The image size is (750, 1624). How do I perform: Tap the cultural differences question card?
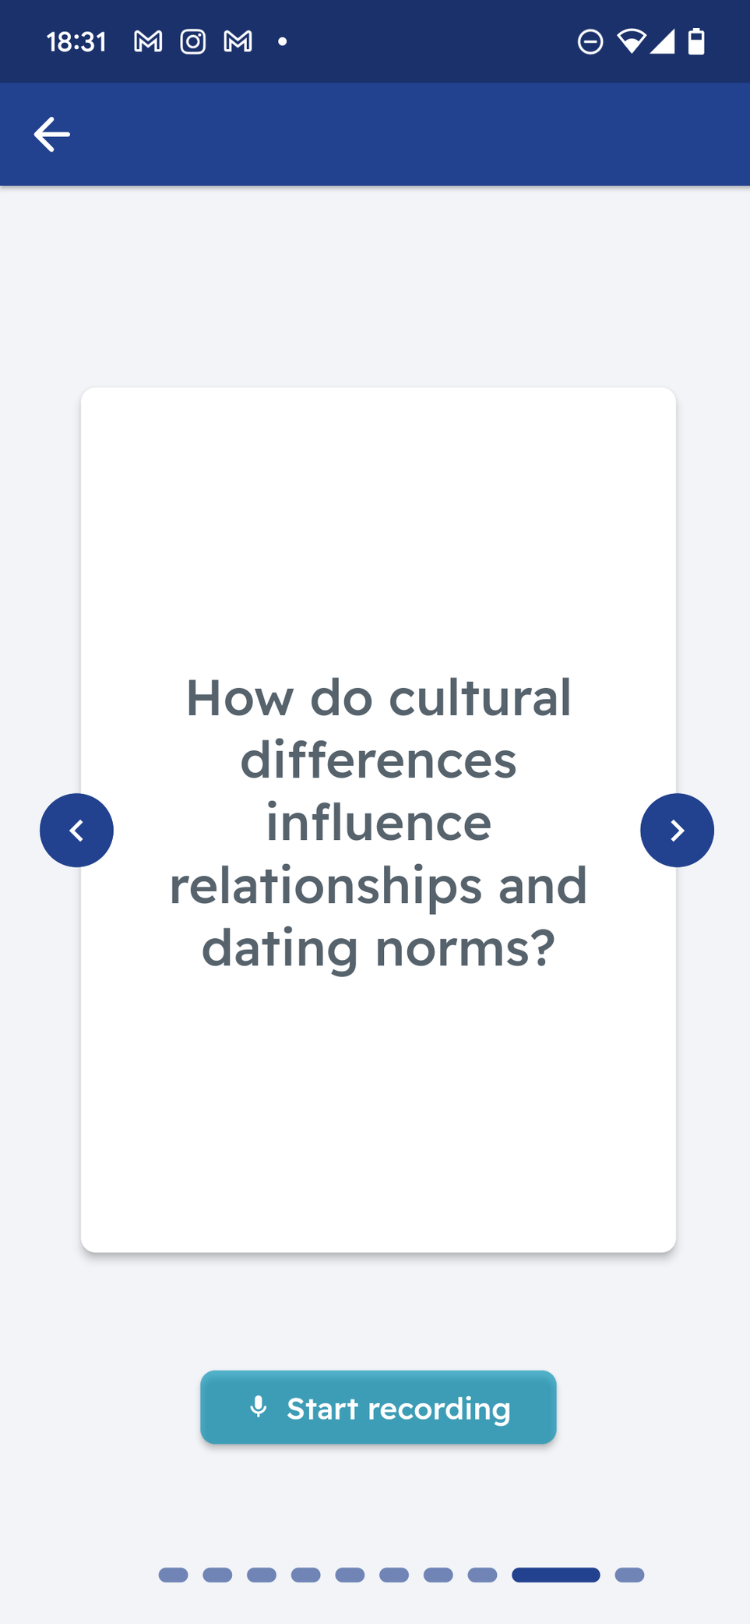click(x=378, y=820)
